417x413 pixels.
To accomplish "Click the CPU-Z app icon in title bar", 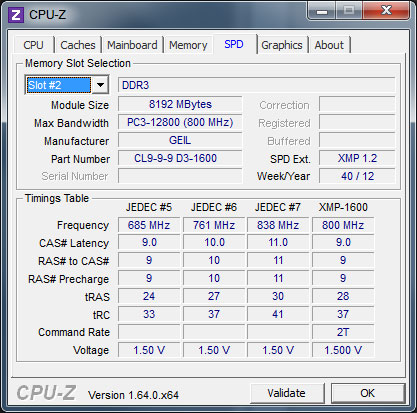I will pos(16,15).
